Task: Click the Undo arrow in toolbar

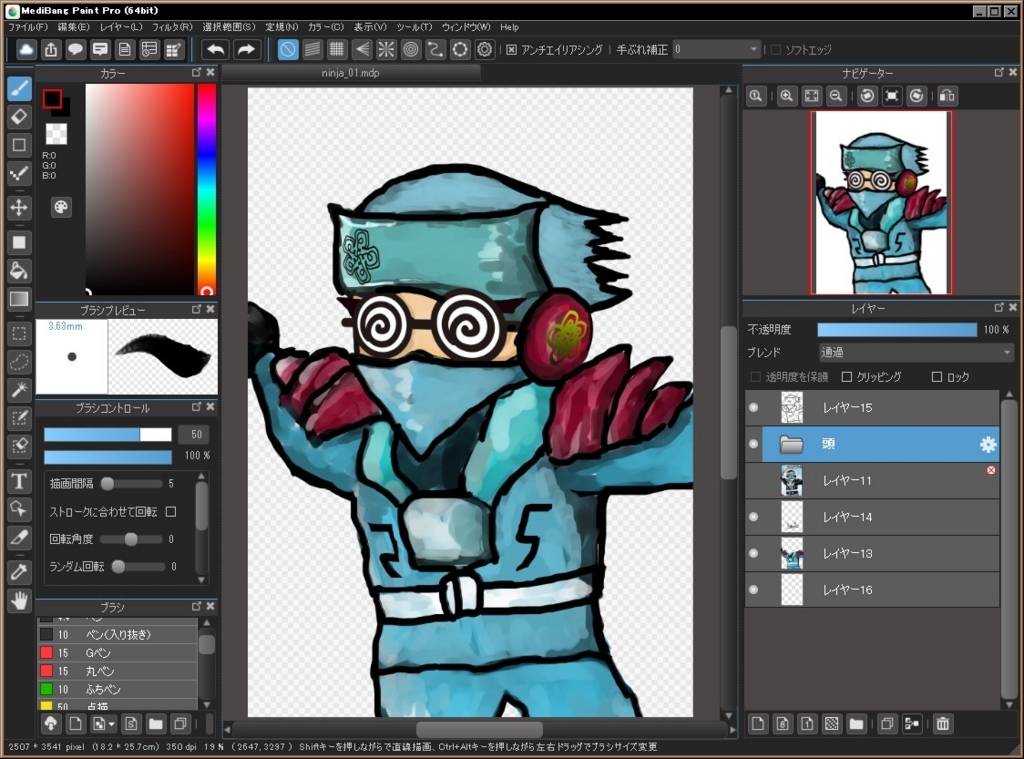Action: [216, 49]
